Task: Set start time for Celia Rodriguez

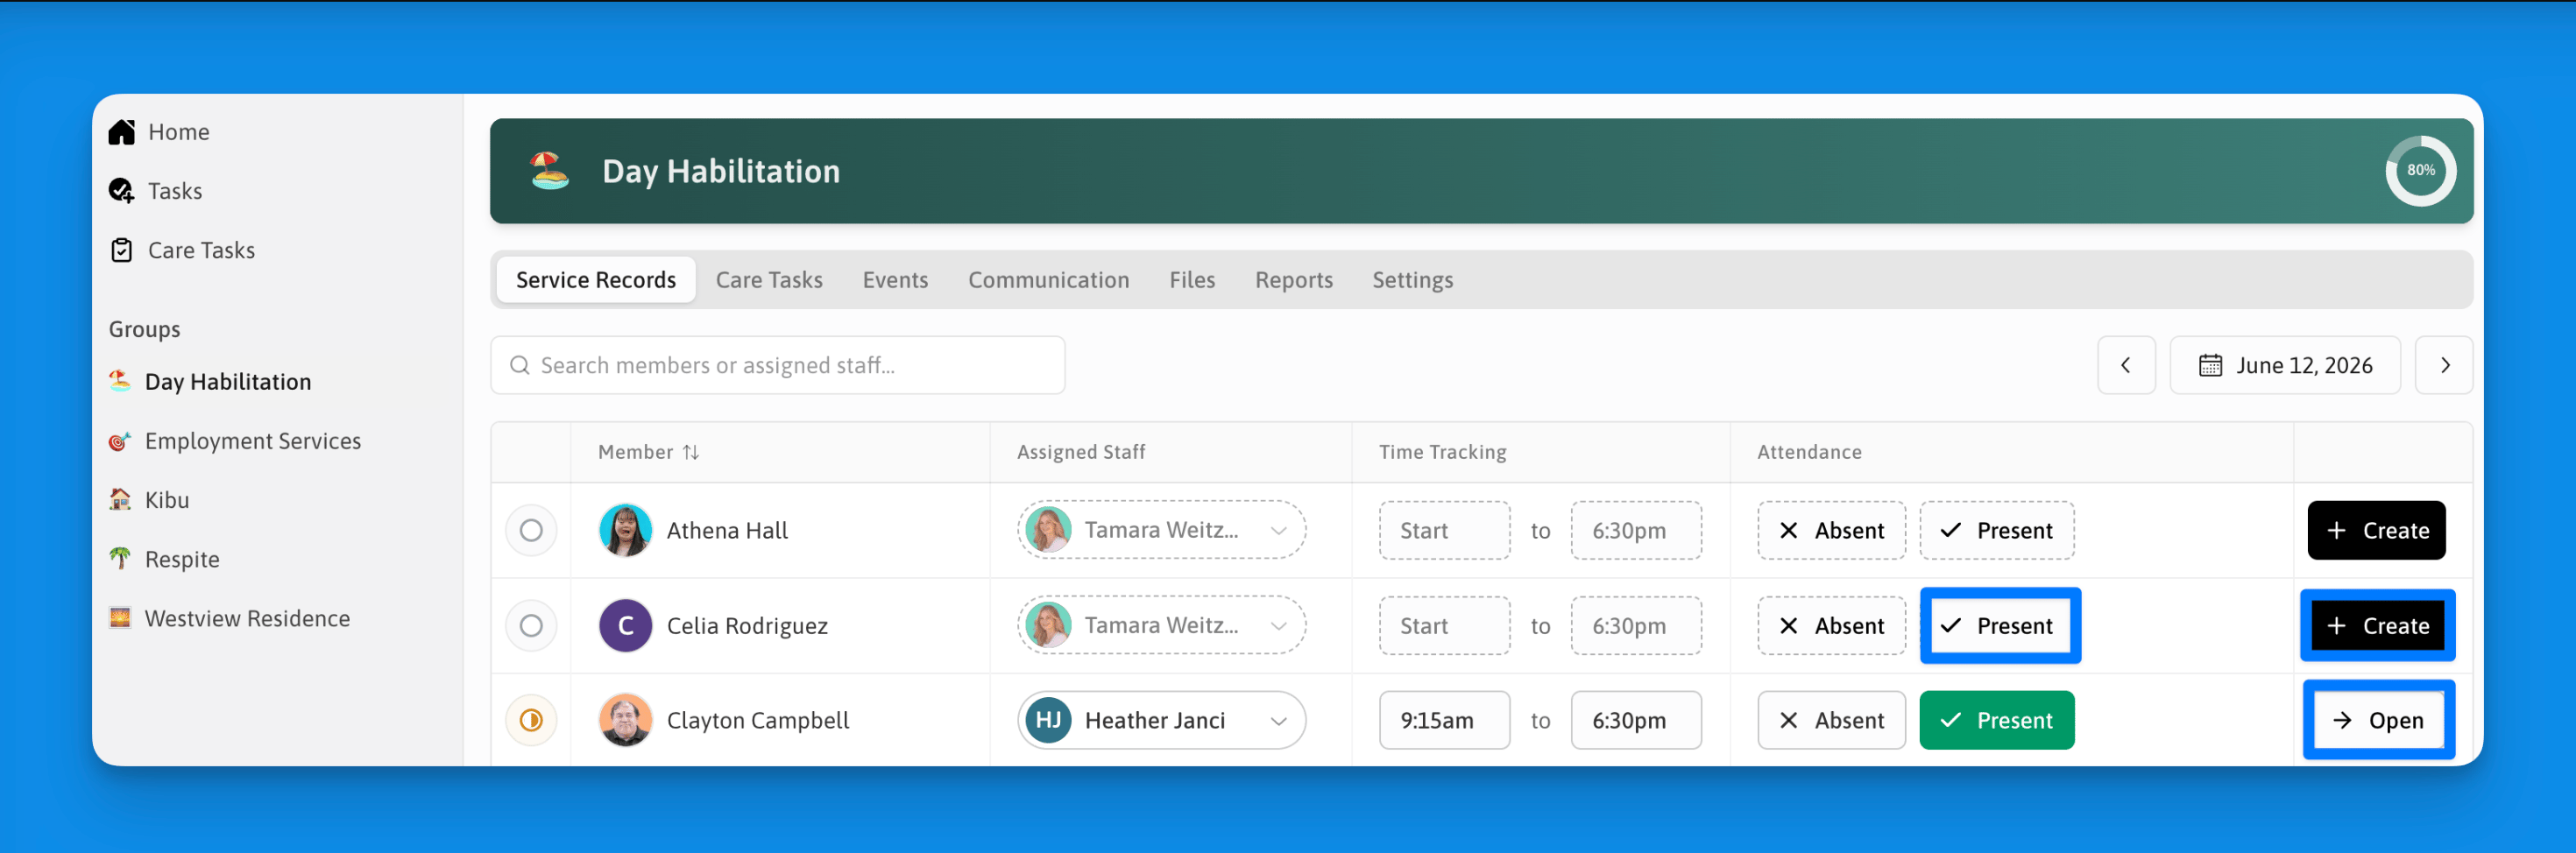Action: pos(1444,625)
